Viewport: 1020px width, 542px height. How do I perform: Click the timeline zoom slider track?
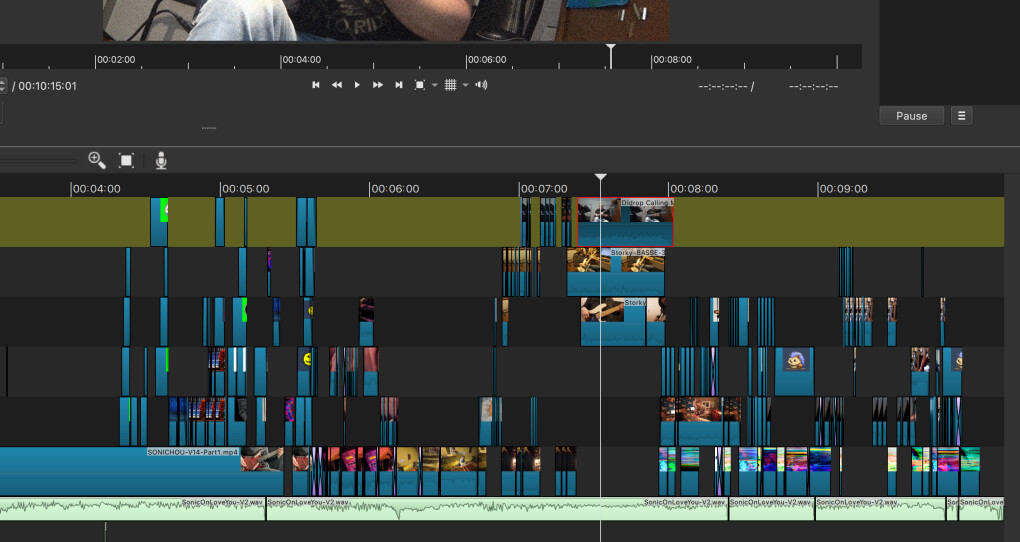tap(39, 160)
